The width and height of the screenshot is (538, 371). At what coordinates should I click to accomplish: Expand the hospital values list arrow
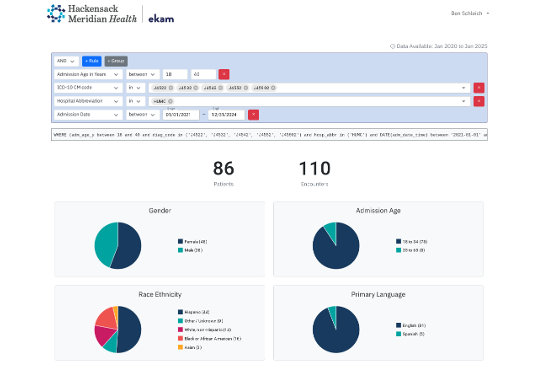point(464,101)
